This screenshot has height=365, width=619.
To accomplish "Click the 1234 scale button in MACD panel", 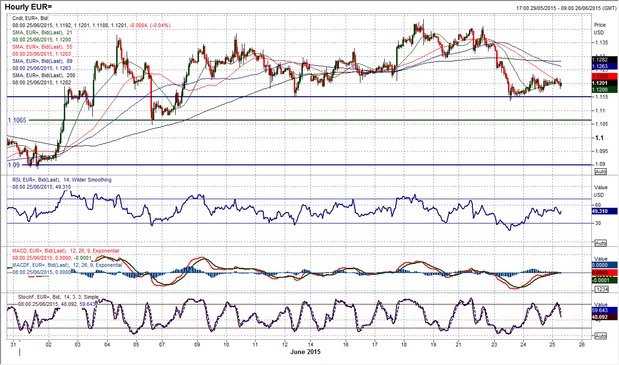I will [600, 289].
